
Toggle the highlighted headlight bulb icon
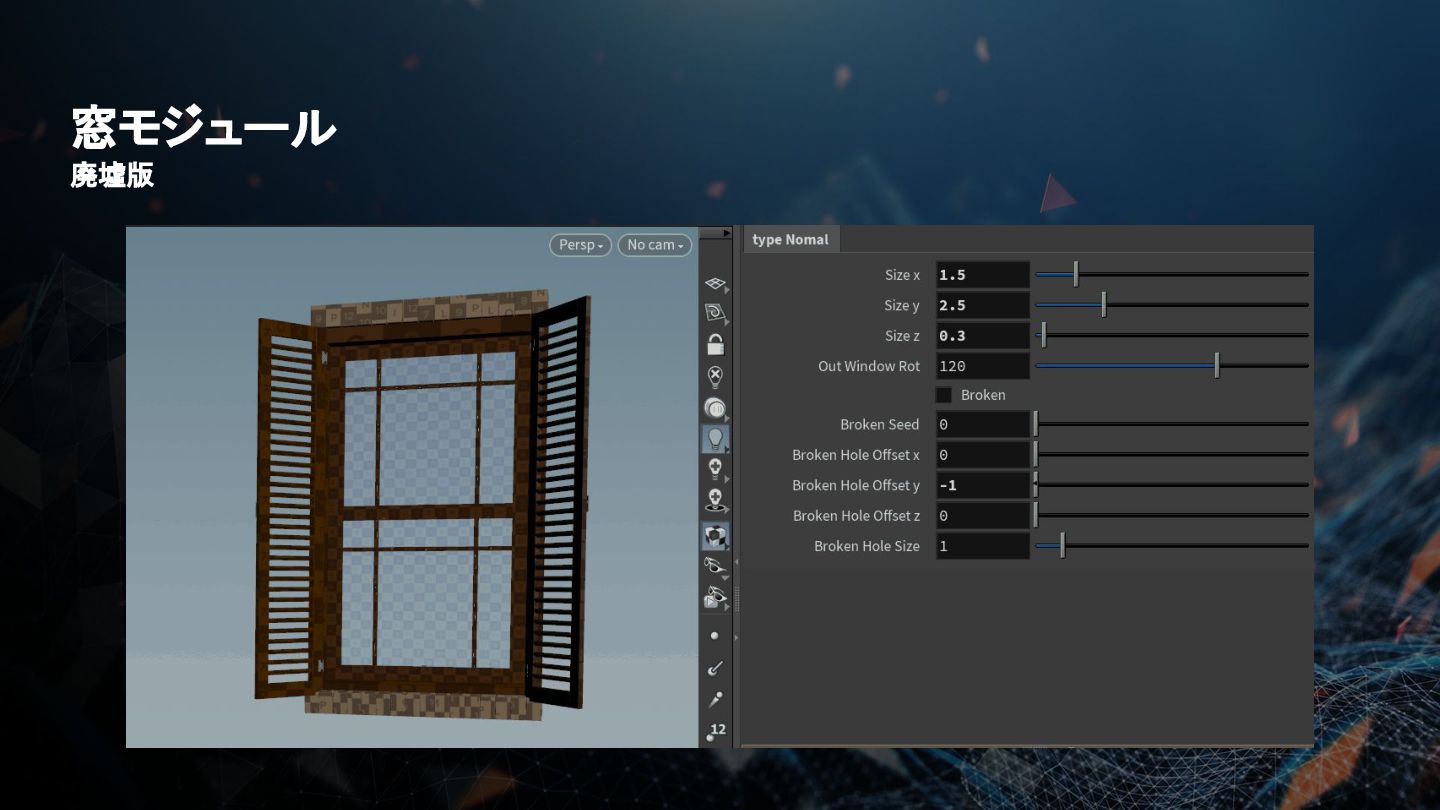714,439
